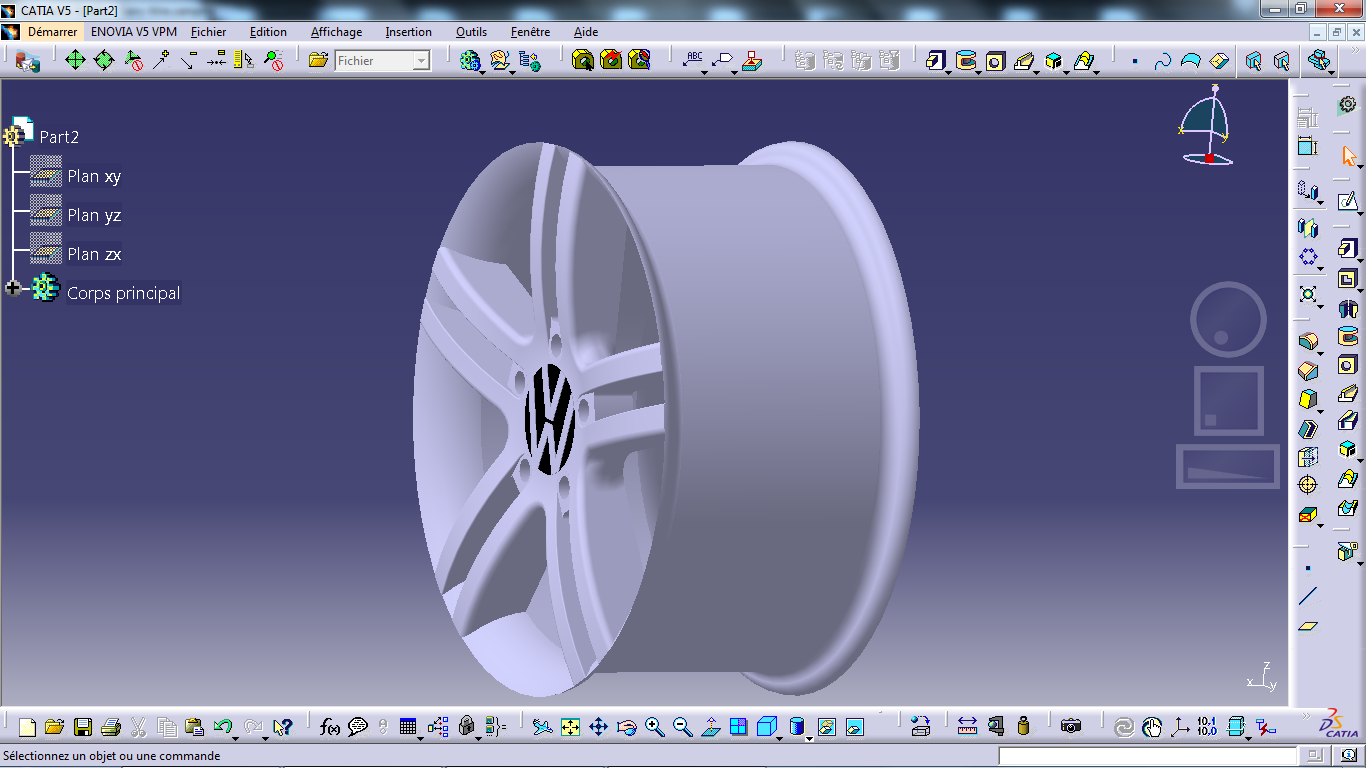This screenshot has width=1366, height=768.
Task: Click the Zoom In magnifier
Action: pos(654,727)
